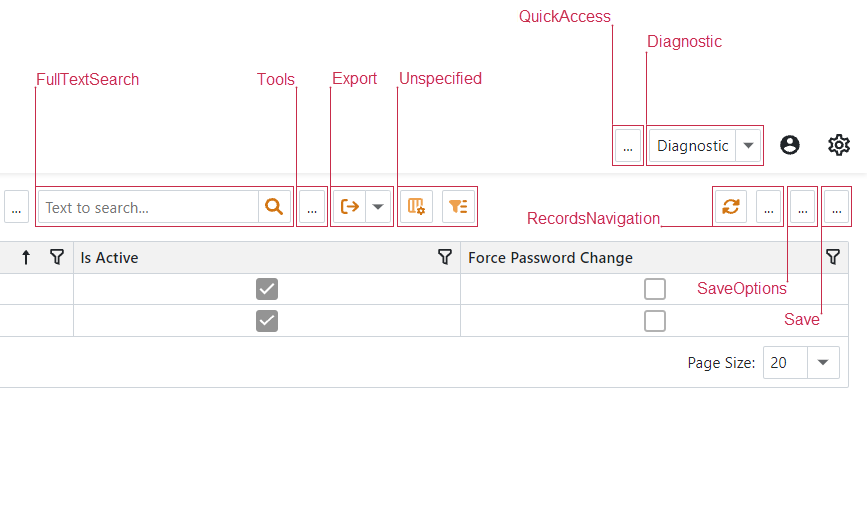The height and width of the screenshot is (512, 867).
Task: Check Force Password Change in second row
Action: click(655, 321)
